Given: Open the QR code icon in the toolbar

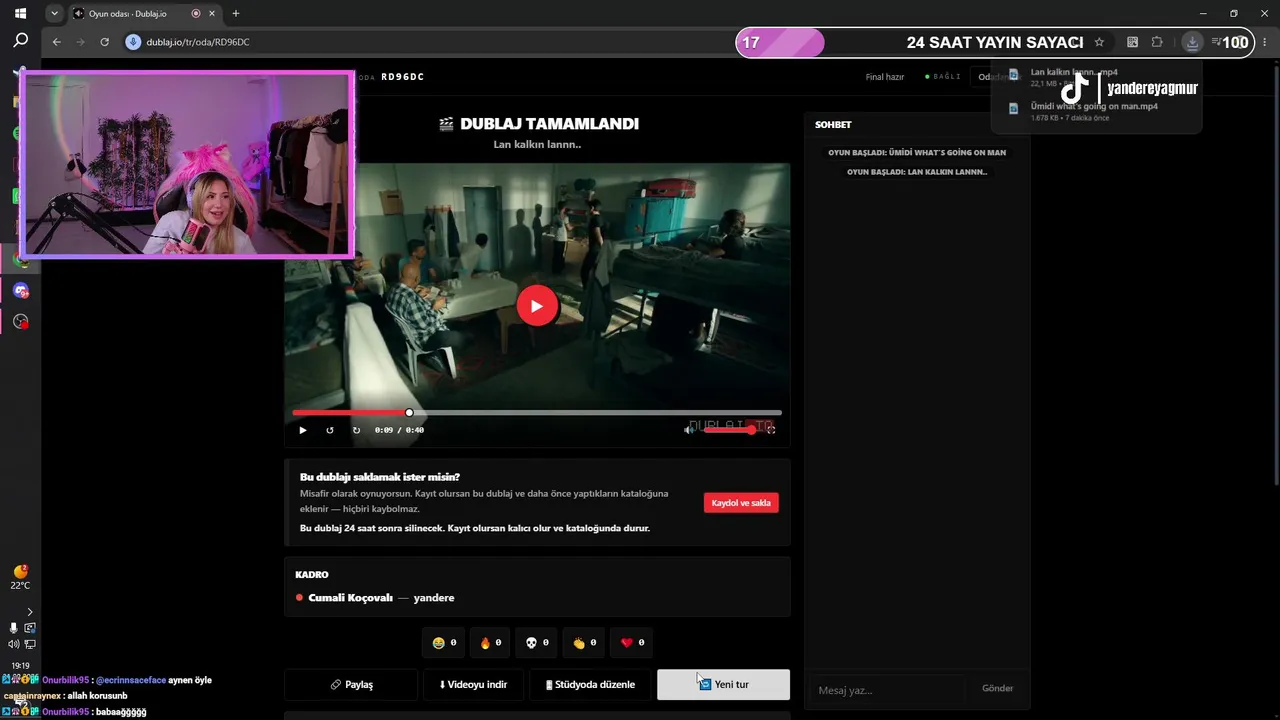Looking at the screenshot, I should coord(1132,42).
